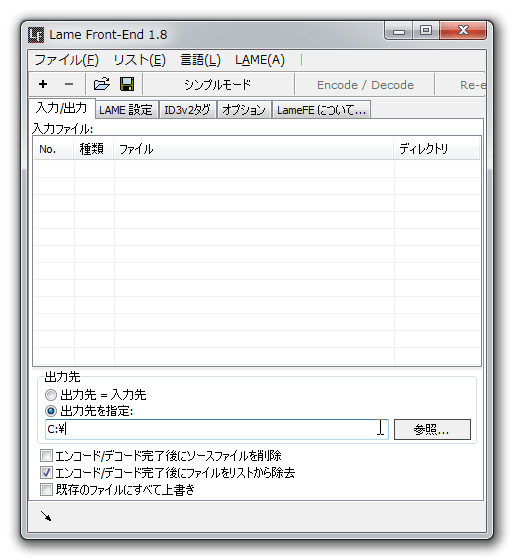Save list via the floppy disk icon
The image size is (514, 560).
[x=127, y=84]
